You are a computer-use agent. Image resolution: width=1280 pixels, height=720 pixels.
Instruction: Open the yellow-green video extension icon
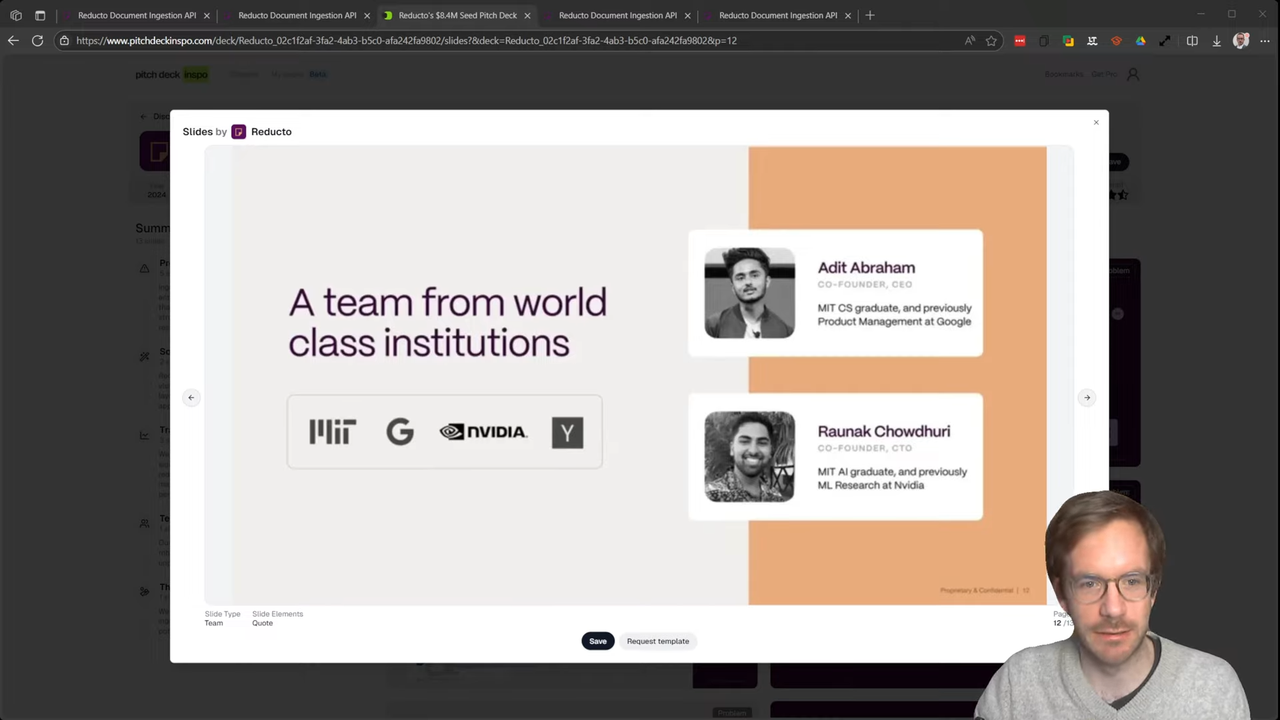coord(1068,40)
